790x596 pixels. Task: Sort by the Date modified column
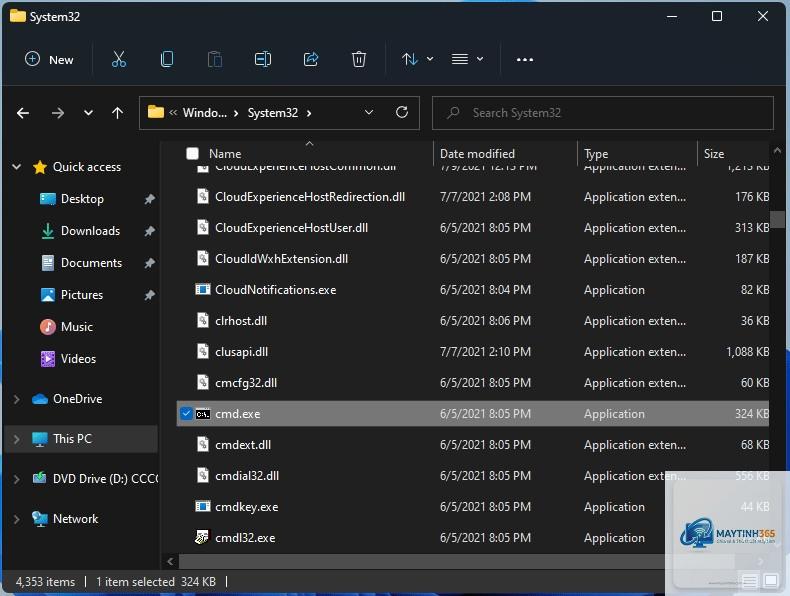pos(477,154)
